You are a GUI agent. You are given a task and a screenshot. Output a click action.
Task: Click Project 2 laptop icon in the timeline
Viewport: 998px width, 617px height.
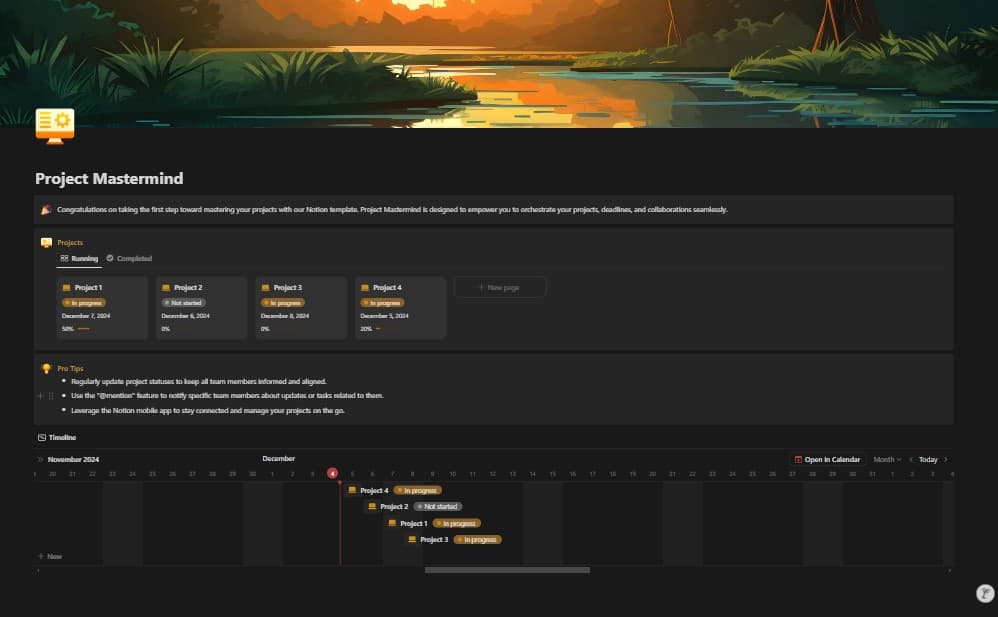(372, 506)
